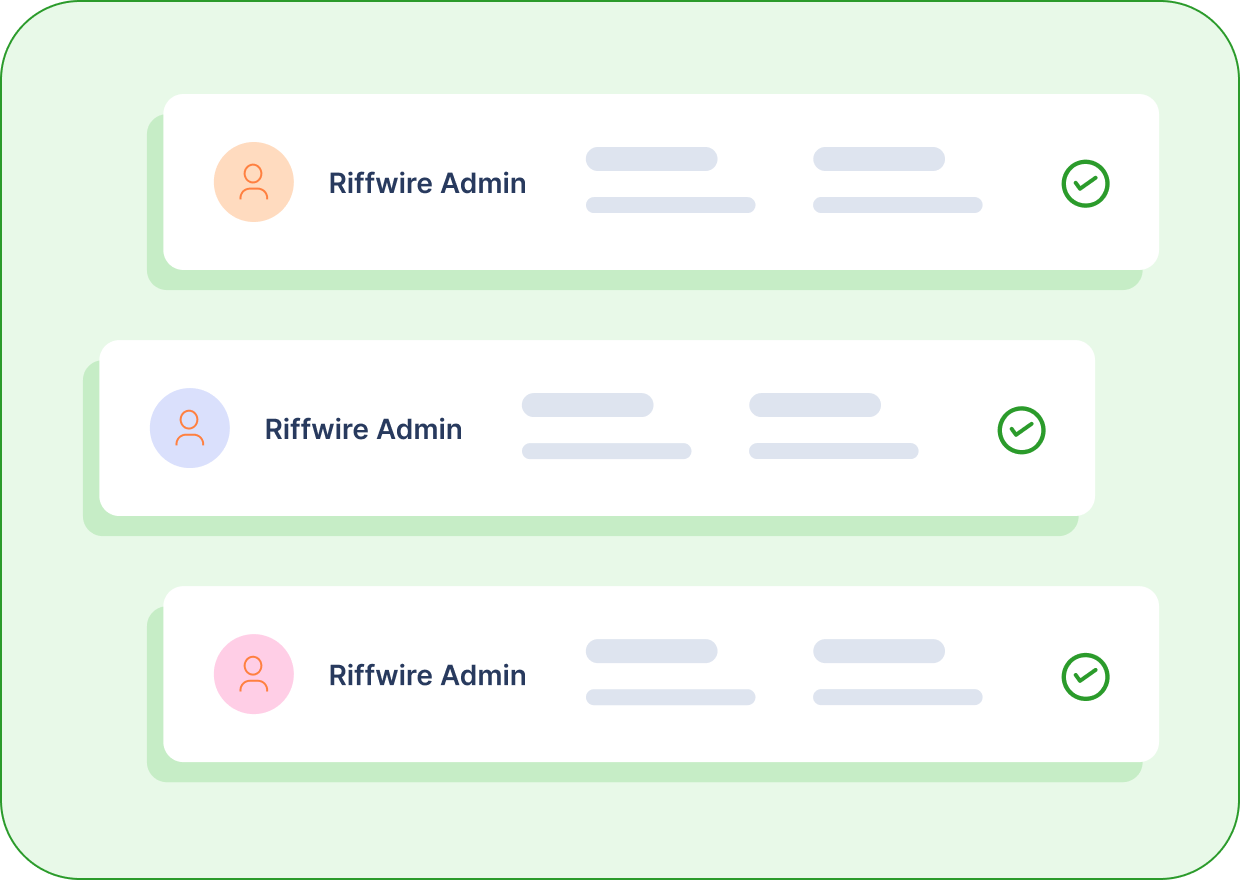Viewport: 1240px width, 880px height.
Task: Open Riffwire Admin name beside pink avatar
Action: tap(428, 676)
